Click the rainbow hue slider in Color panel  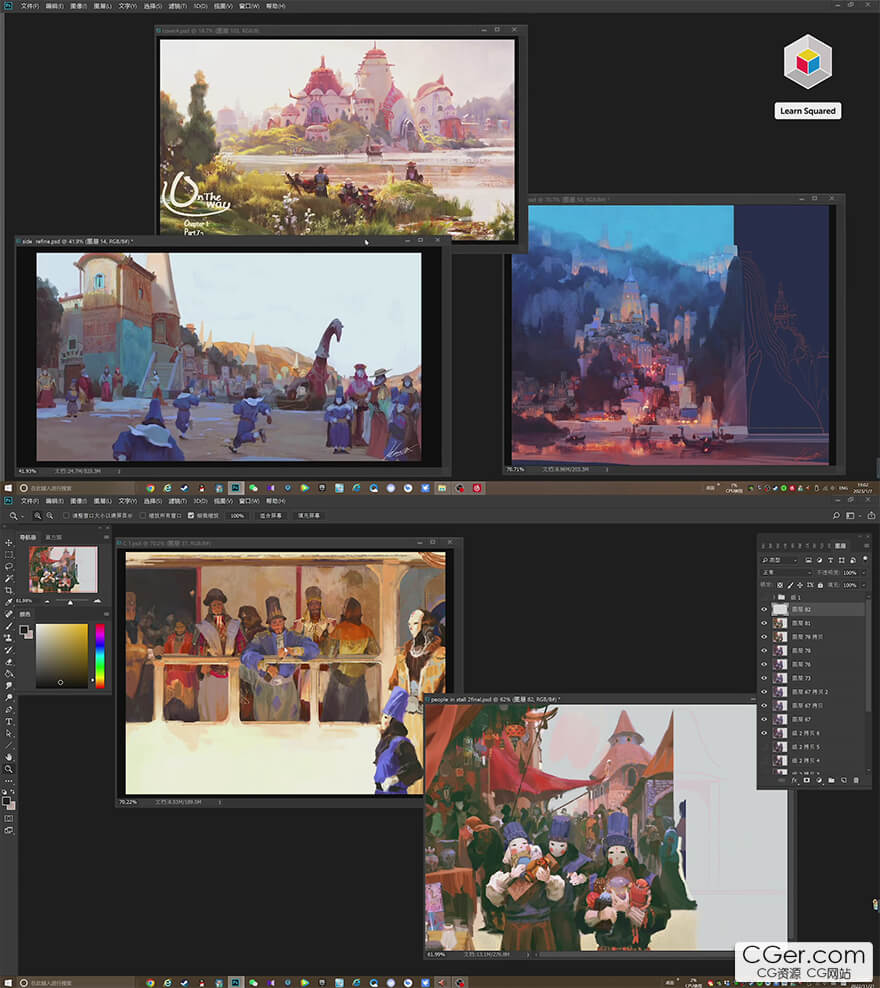click(100, 656)
